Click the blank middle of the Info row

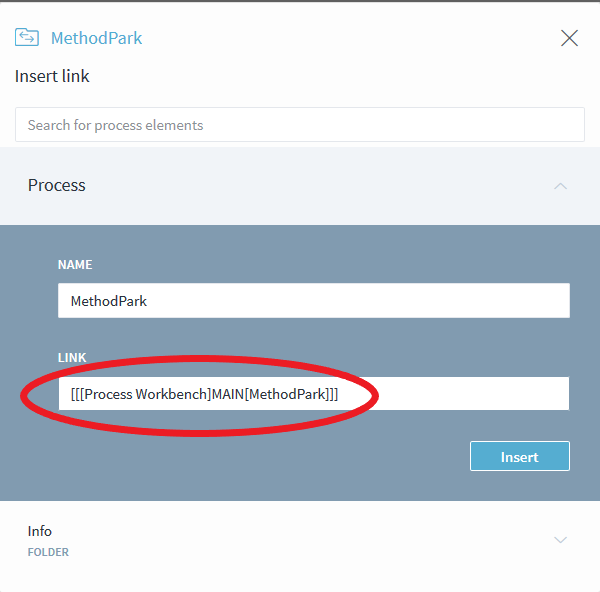pyautogui.click(x=300, y=540)
